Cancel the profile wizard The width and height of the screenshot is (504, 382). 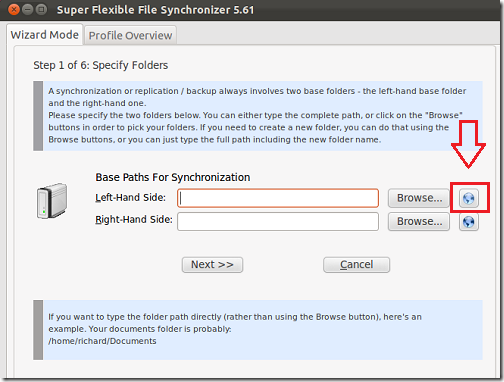click(x=356, y=265)
